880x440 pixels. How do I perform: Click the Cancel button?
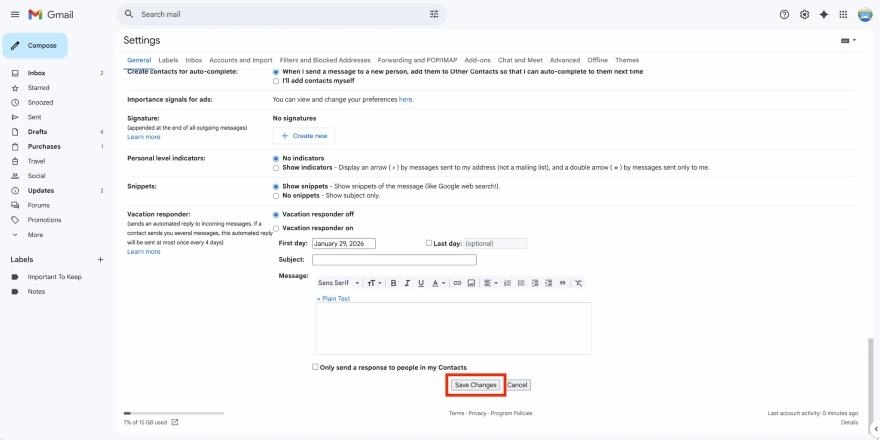coord(517,385)
